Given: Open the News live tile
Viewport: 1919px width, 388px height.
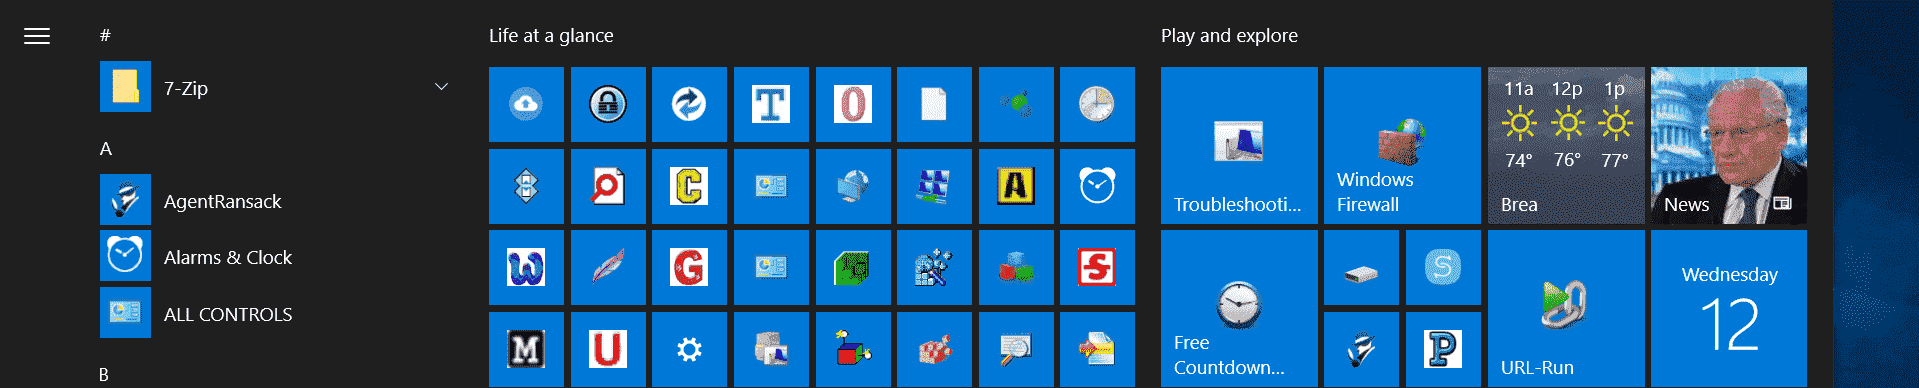Looking at the screenshot, I should [1729, 145].
